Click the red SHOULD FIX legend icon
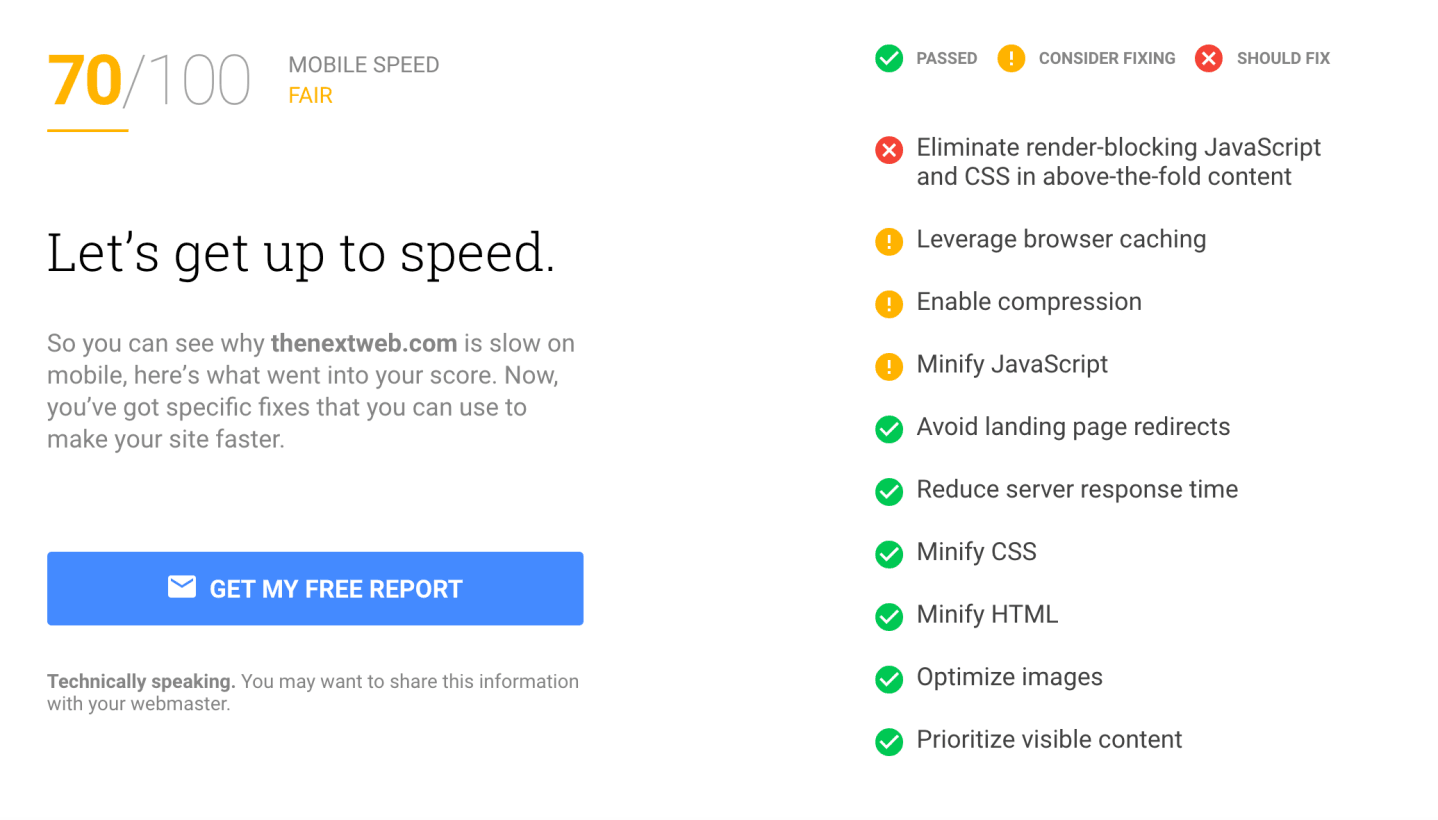 [x=1209, y=59]
